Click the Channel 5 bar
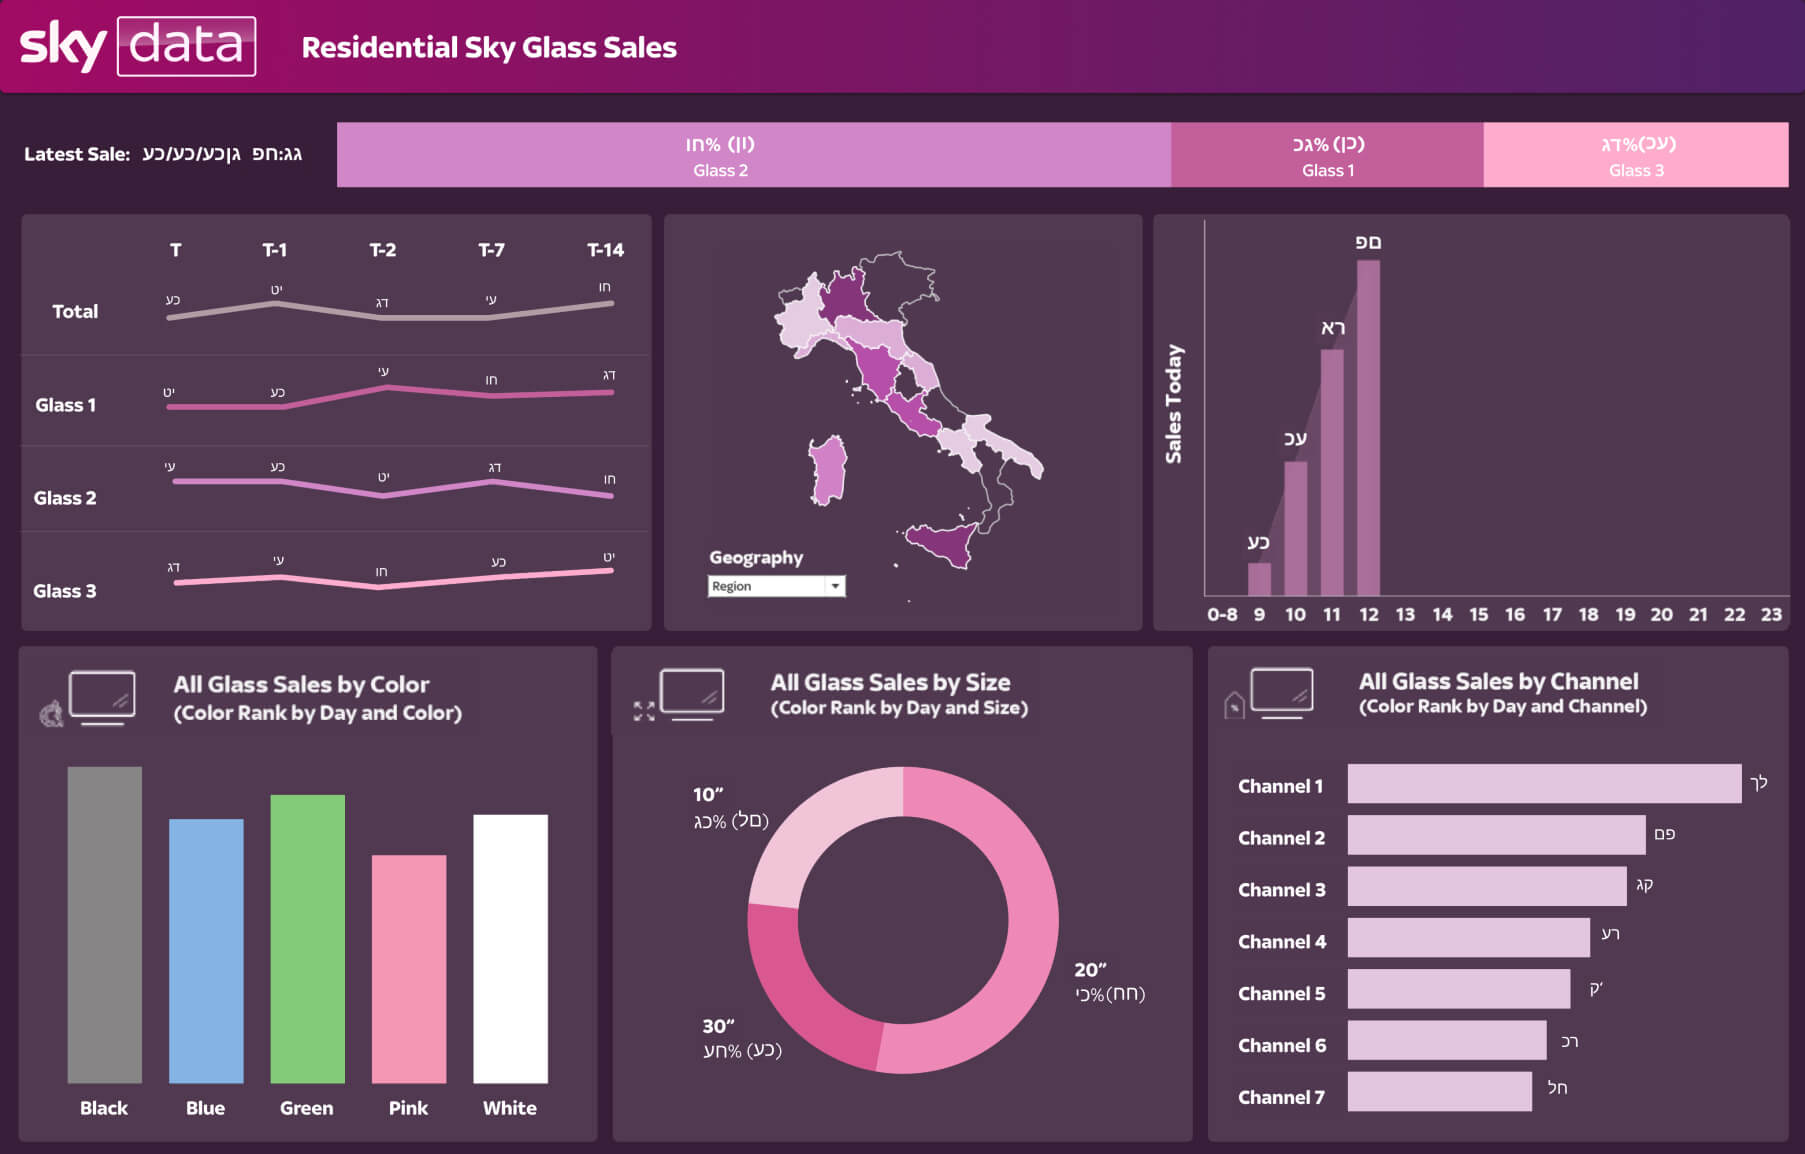Viewport: 1805px width, 1154px height. coord(1459,989)
